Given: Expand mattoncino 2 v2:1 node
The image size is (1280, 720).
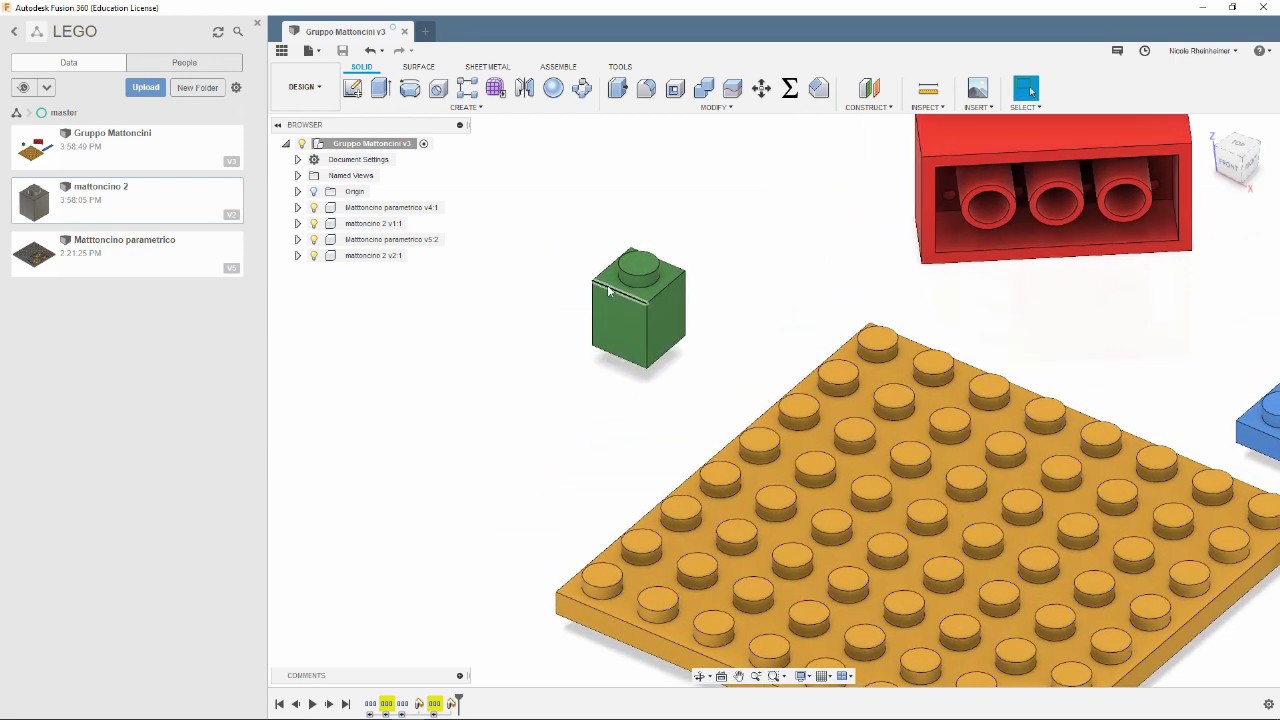Looking at the screenshot, I should (x=297, y=255).
